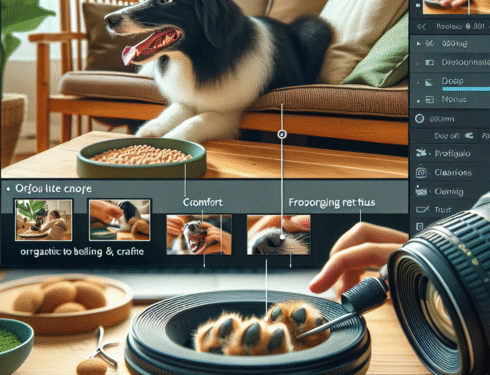Click the orgactic to bolling & crafite link
Viewport: 490px width, 375px height.
[82, 251]
